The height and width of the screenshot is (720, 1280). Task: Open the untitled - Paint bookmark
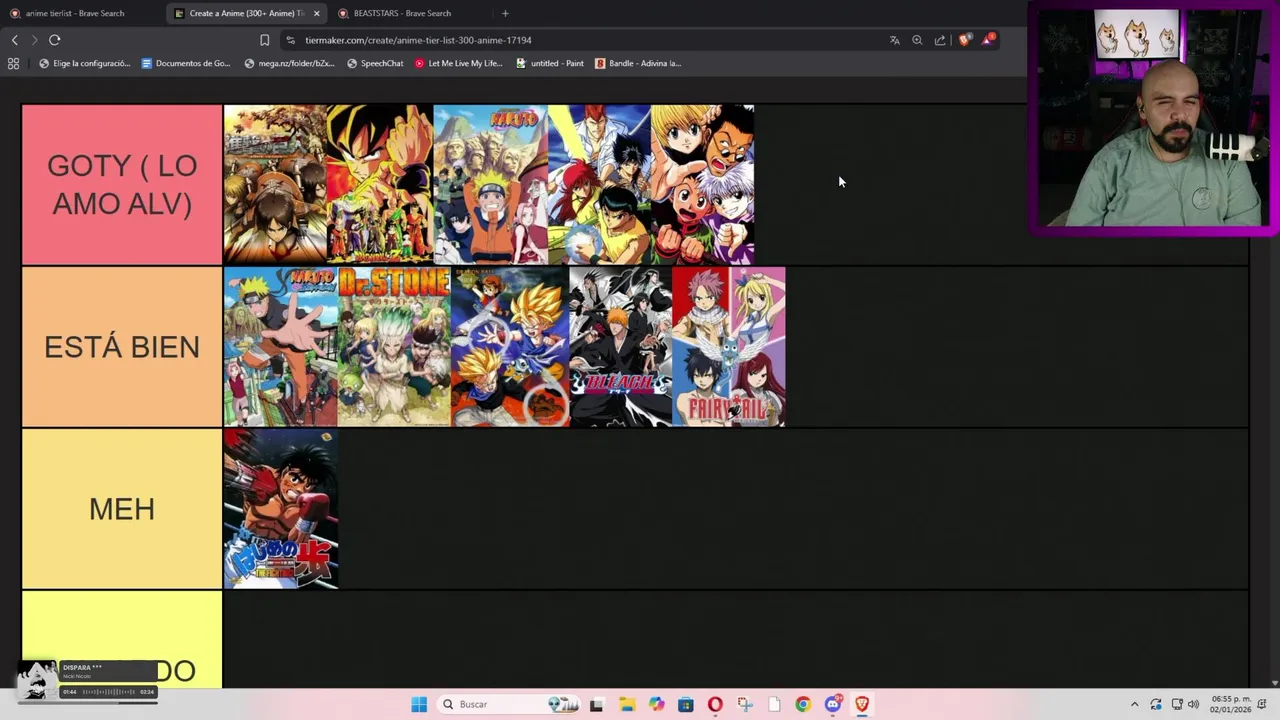tap(550, 63)
